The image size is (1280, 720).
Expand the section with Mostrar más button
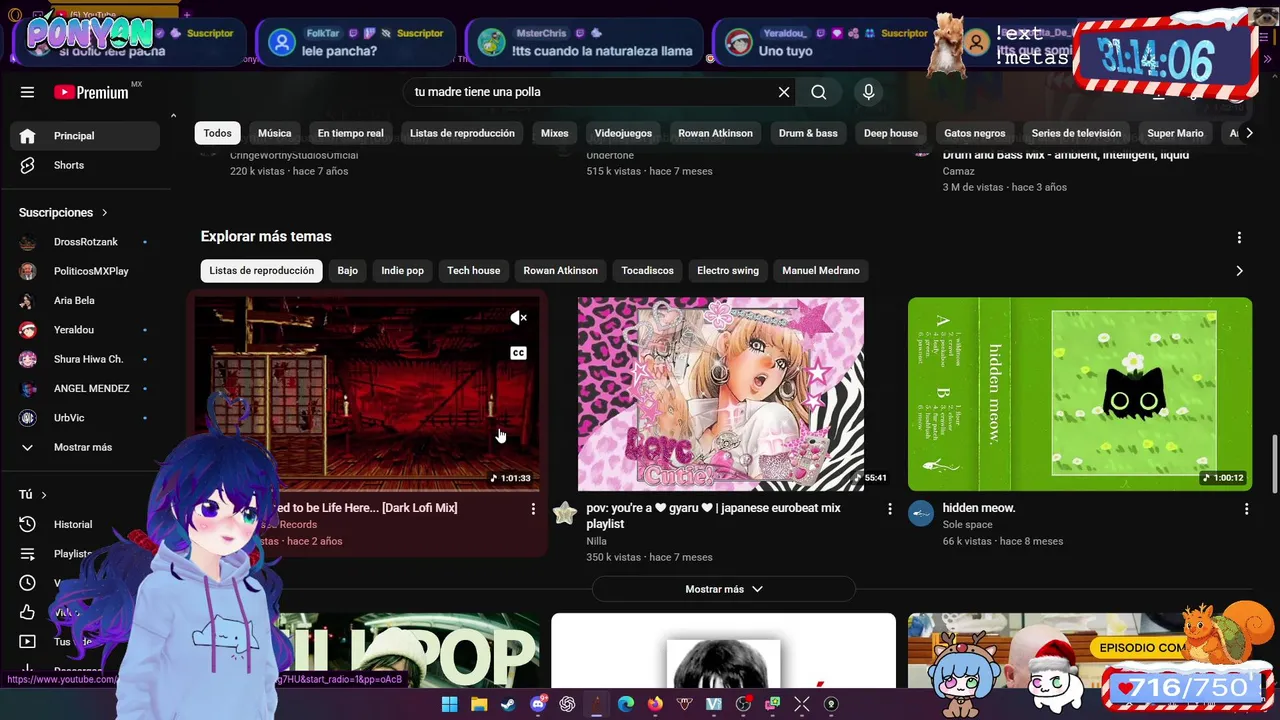pos(723,589)
